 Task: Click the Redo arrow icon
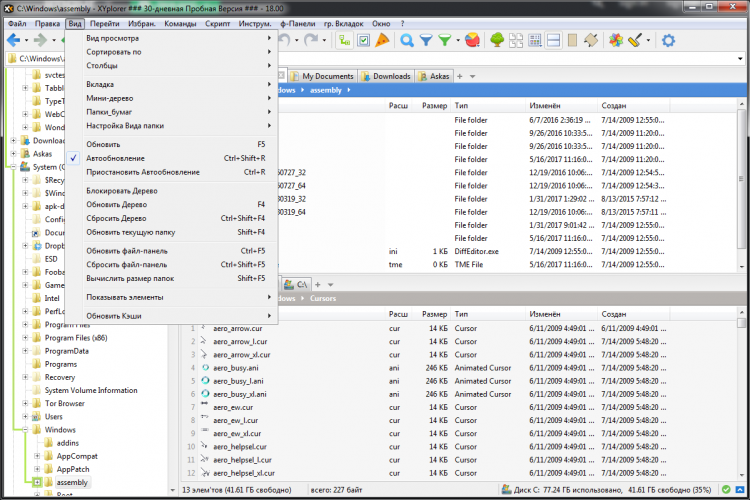(x=311, y=40)
